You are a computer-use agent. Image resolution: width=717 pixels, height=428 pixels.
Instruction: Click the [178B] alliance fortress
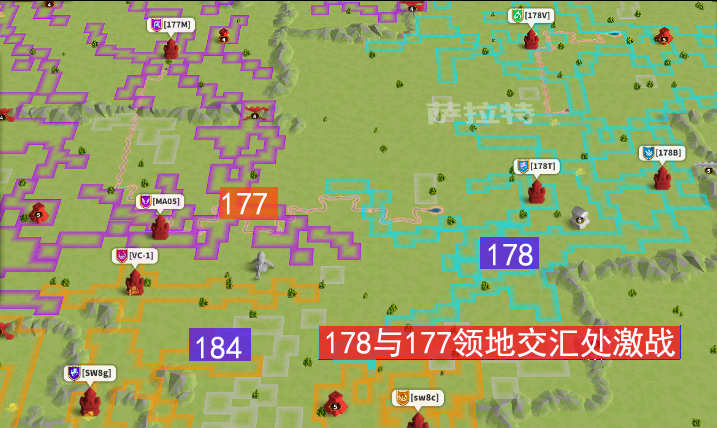pyautogui.click(x=662, y=177)
